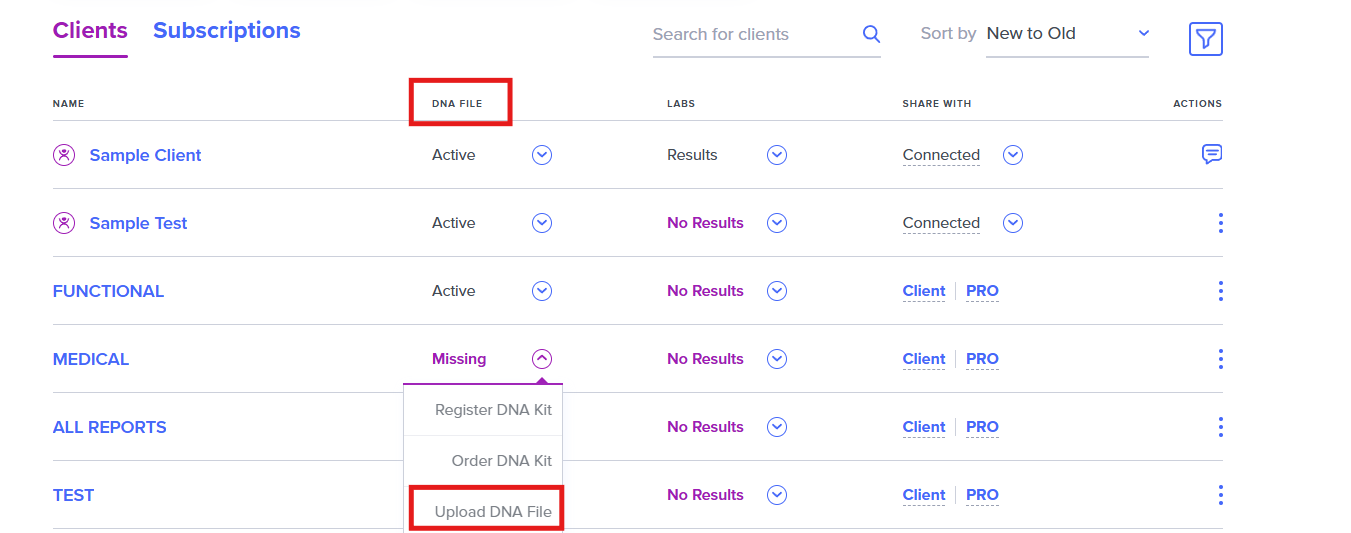Viewport: 1351px width, 533px height.
Task: Expand Labs options for ALL REPORTS
Action: coord(777,427)
